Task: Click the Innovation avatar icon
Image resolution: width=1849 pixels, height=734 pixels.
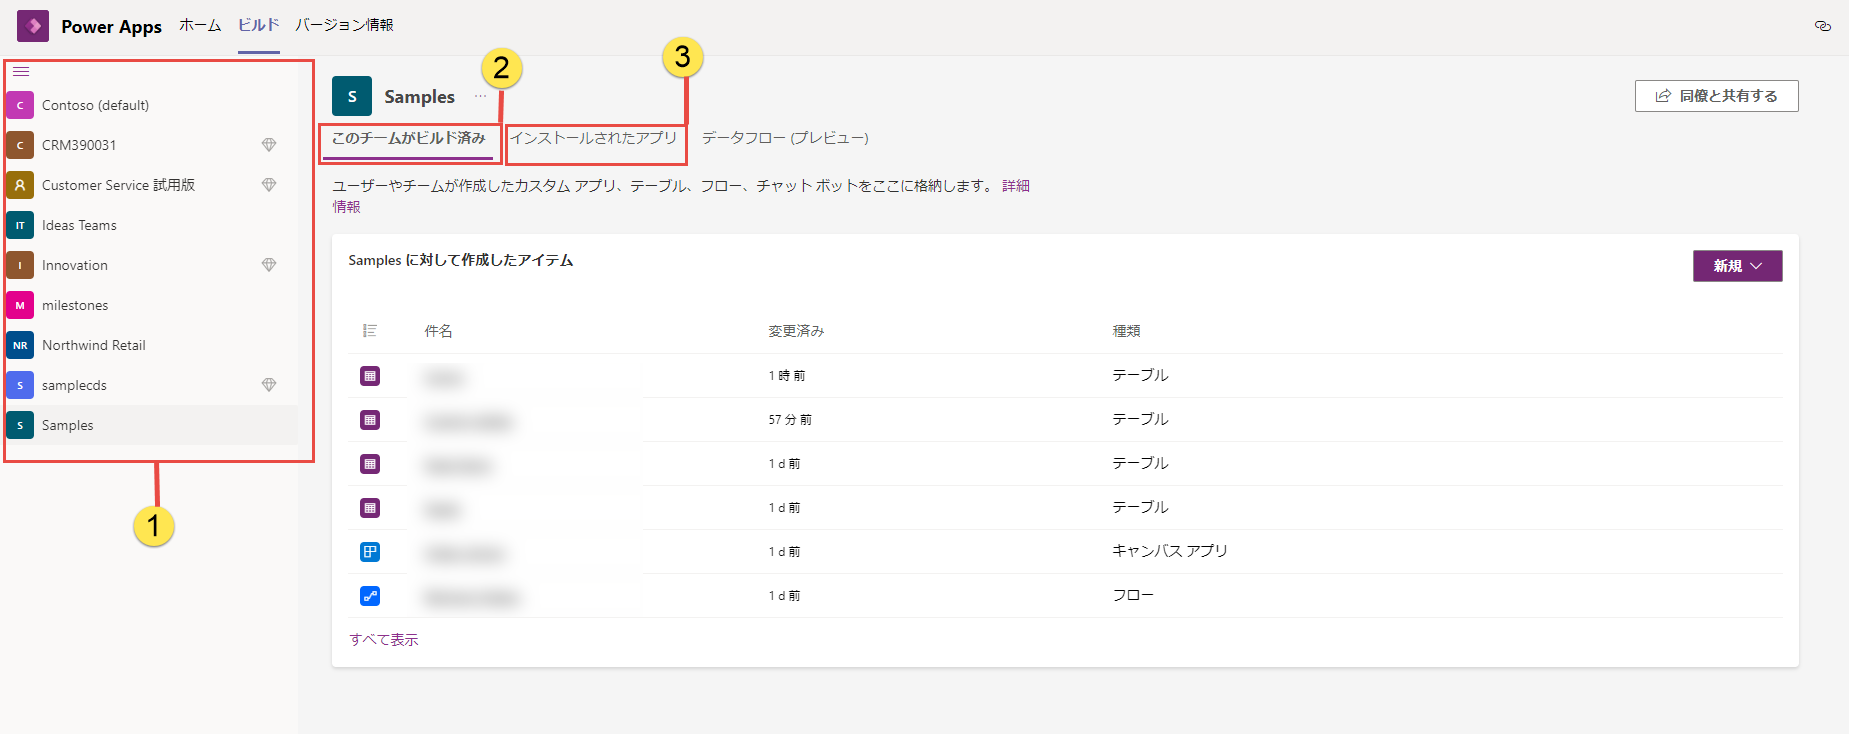Action: (x=20, y=265)
